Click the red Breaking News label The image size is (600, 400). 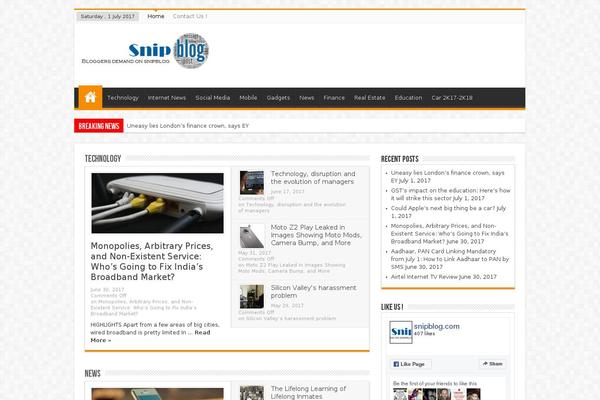[x=99, y=126]
